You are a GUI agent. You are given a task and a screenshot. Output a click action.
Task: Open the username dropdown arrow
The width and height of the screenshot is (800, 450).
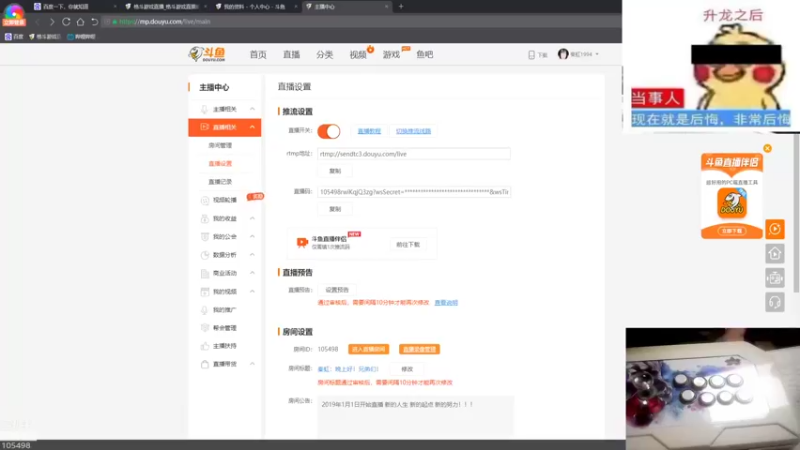597,54
